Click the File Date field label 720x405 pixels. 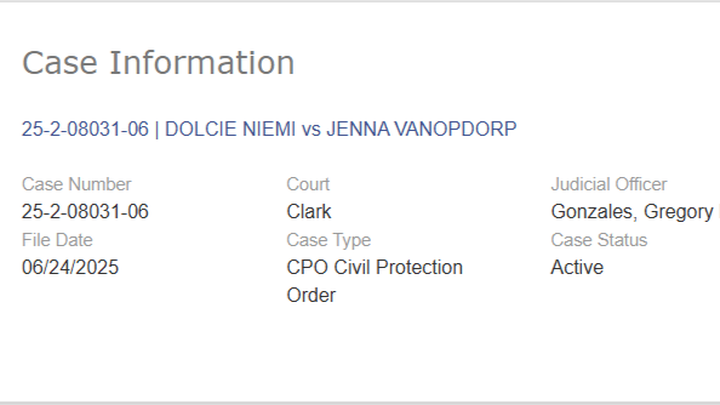(x=57, y=240)
